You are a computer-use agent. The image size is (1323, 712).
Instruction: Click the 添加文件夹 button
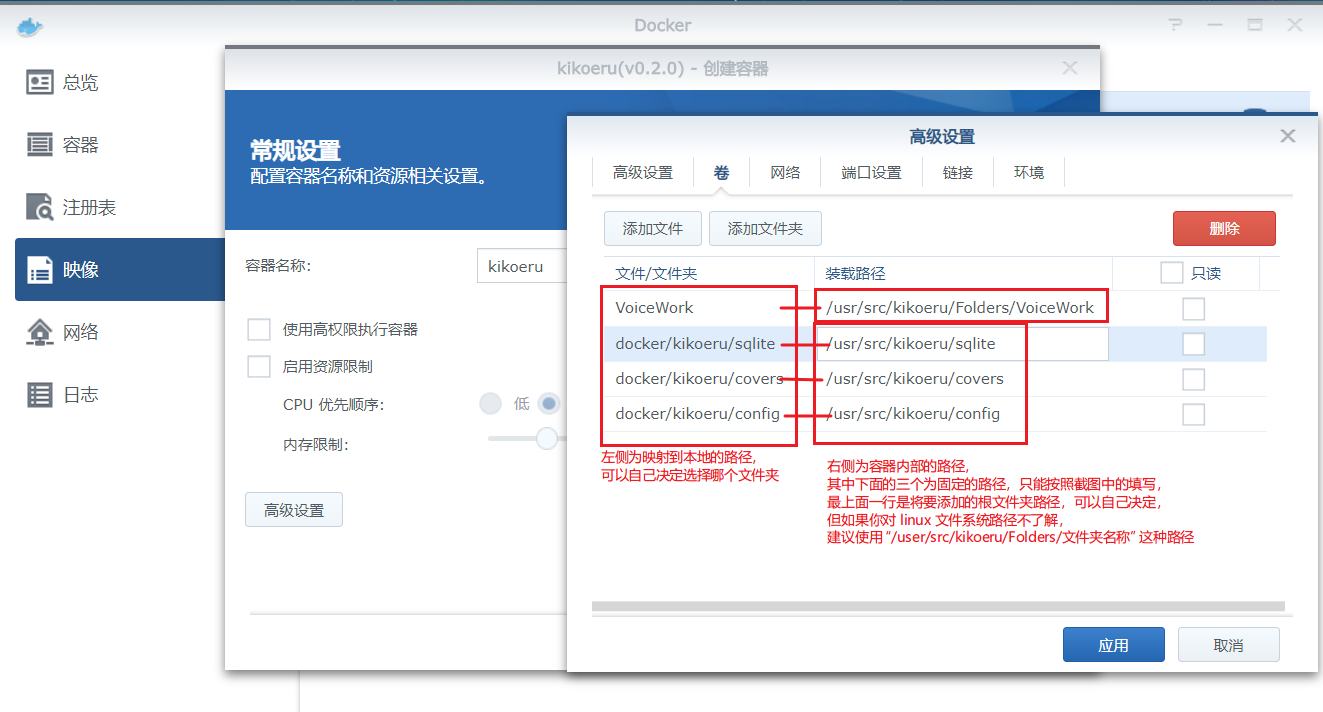coord(765,228)
